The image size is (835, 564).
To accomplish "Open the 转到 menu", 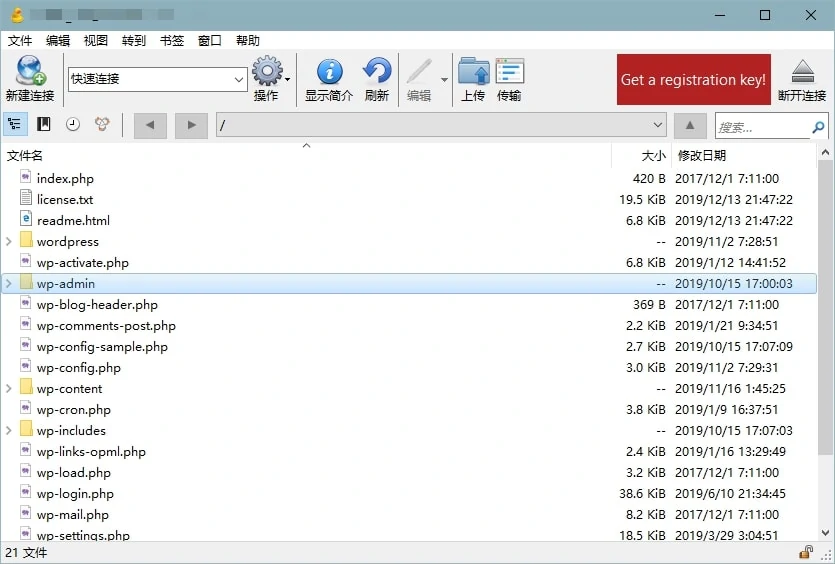I will pos(134,41).
